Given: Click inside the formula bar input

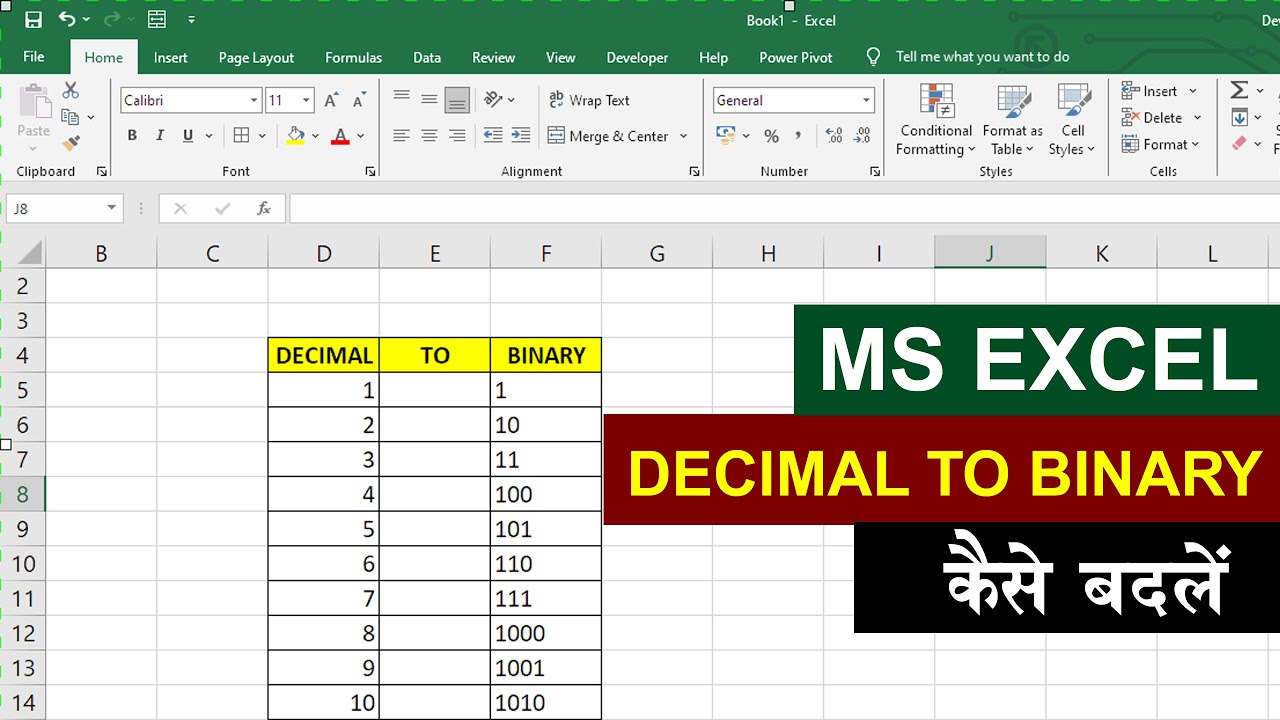Looking at the screenshot, I should tap(784, 208).
